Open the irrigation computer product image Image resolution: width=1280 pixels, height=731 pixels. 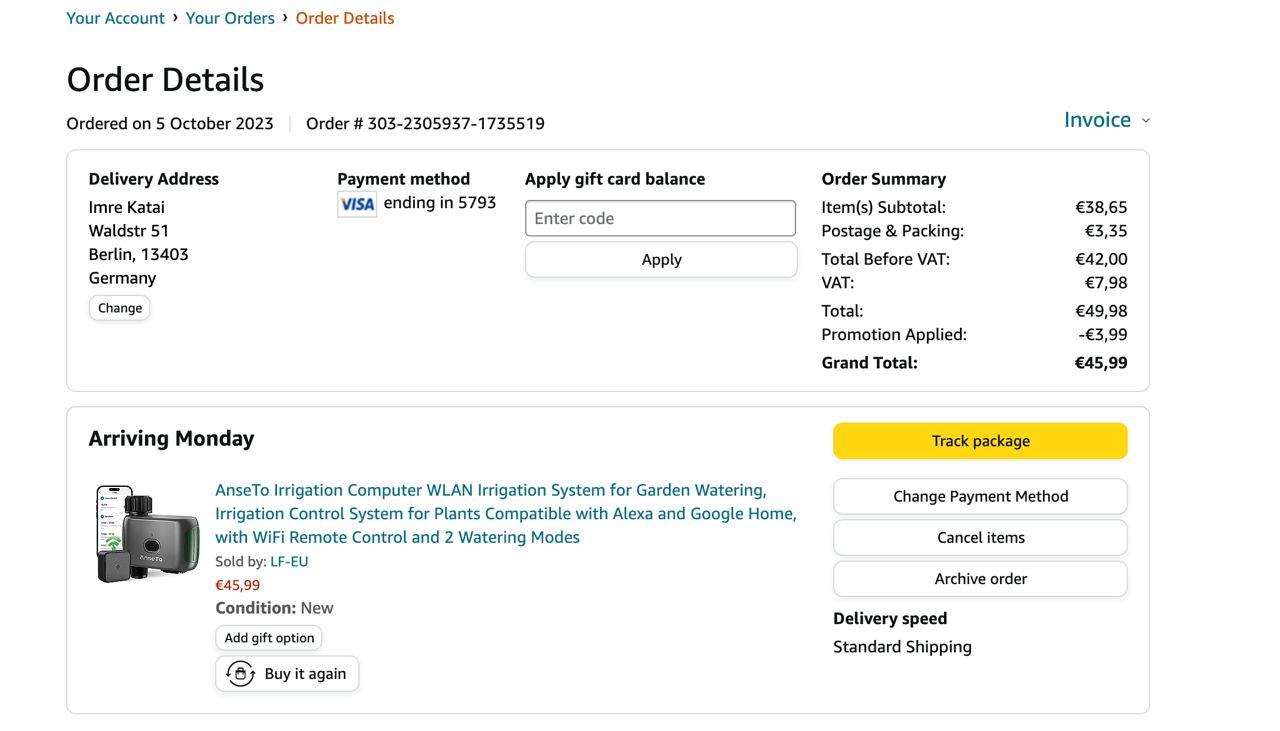[x=148, y=533]
